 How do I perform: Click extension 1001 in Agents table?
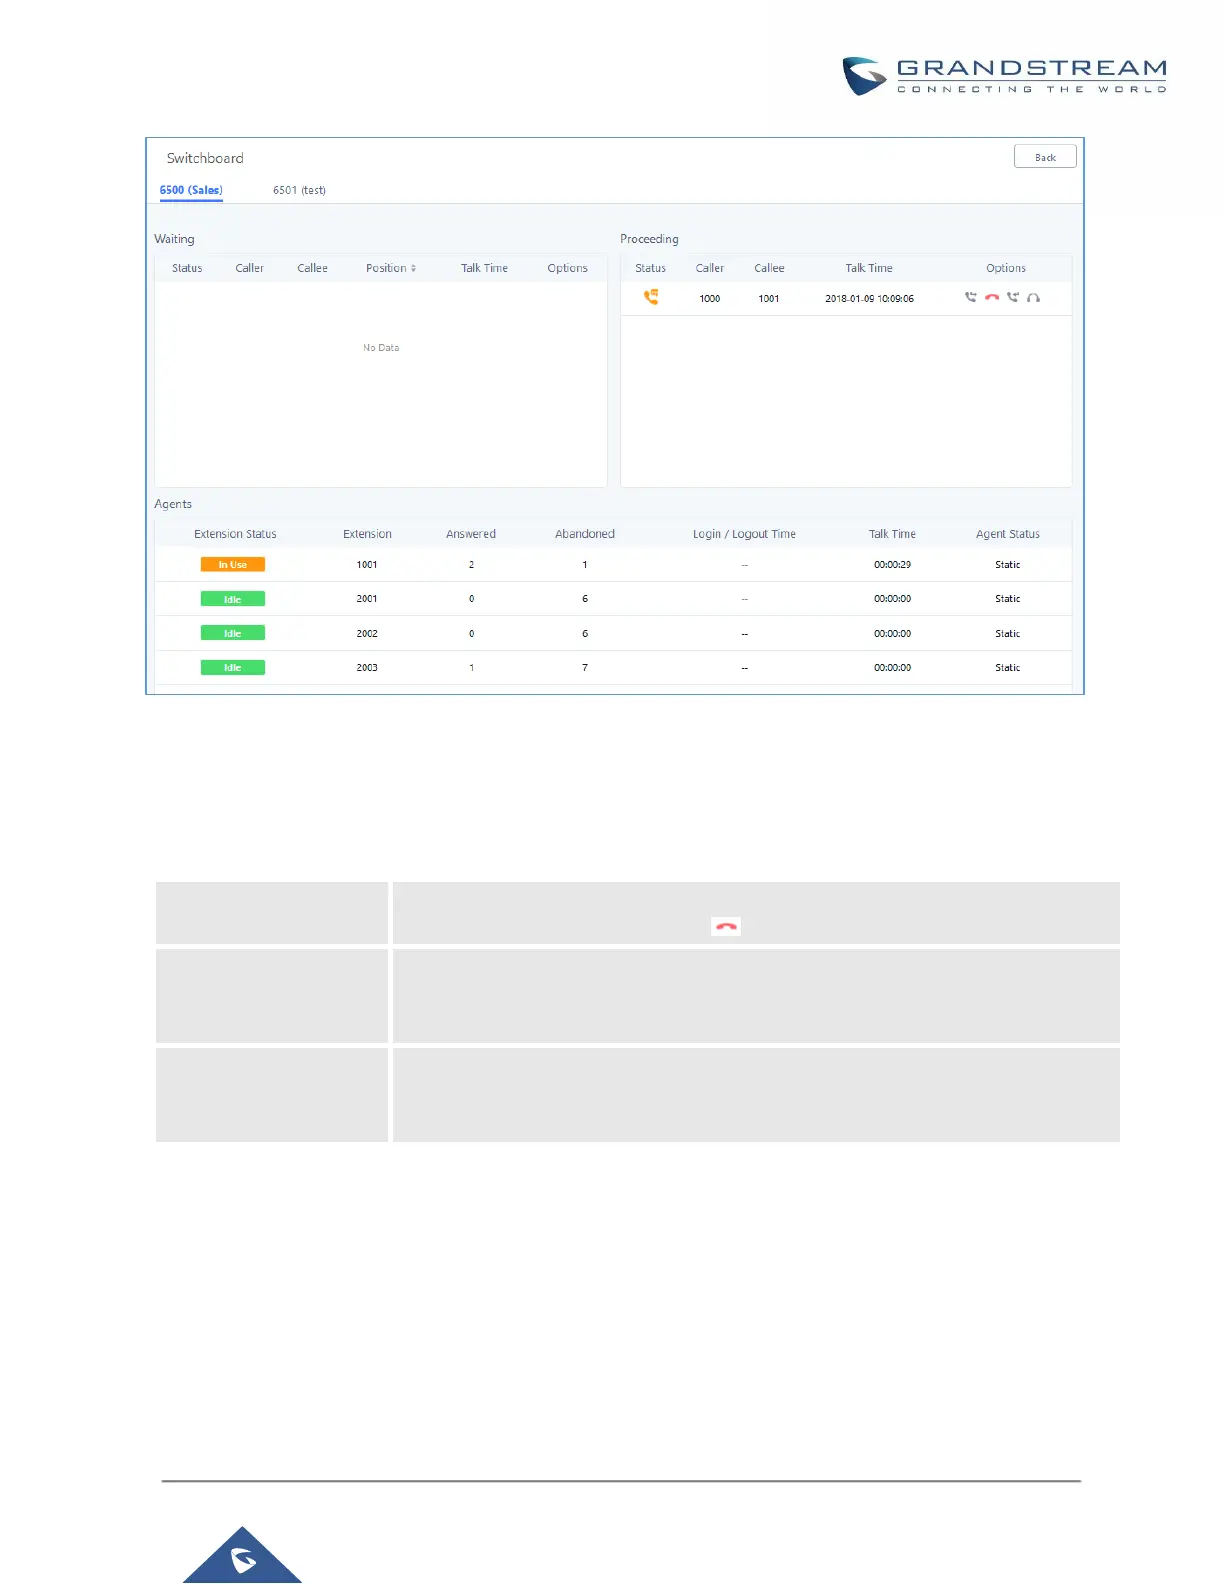click(x=367, y=565)
